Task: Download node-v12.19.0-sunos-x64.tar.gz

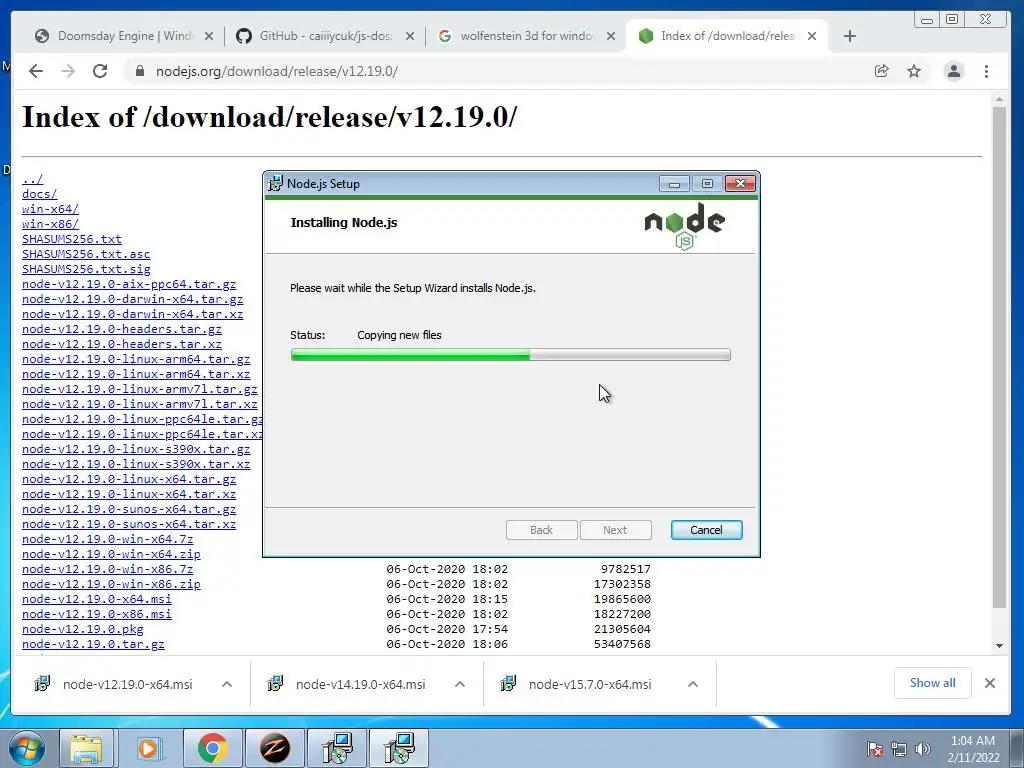Action: point(129,509)
